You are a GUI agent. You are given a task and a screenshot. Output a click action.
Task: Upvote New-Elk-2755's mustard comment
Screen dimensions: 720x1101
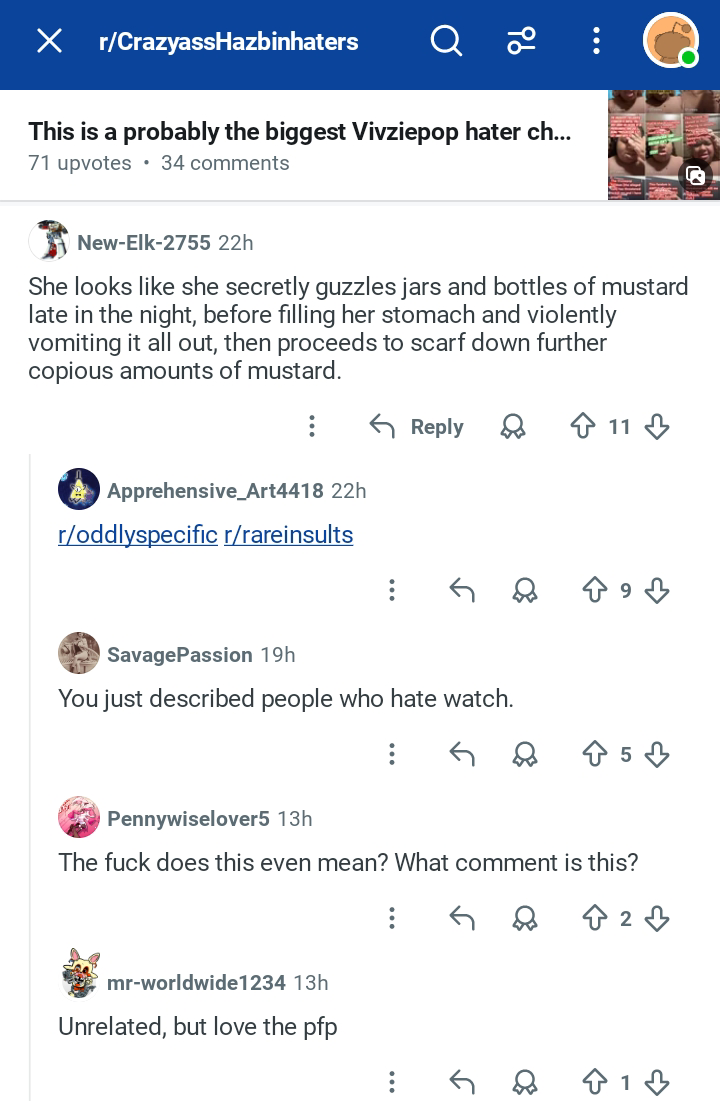pos(583,427)
